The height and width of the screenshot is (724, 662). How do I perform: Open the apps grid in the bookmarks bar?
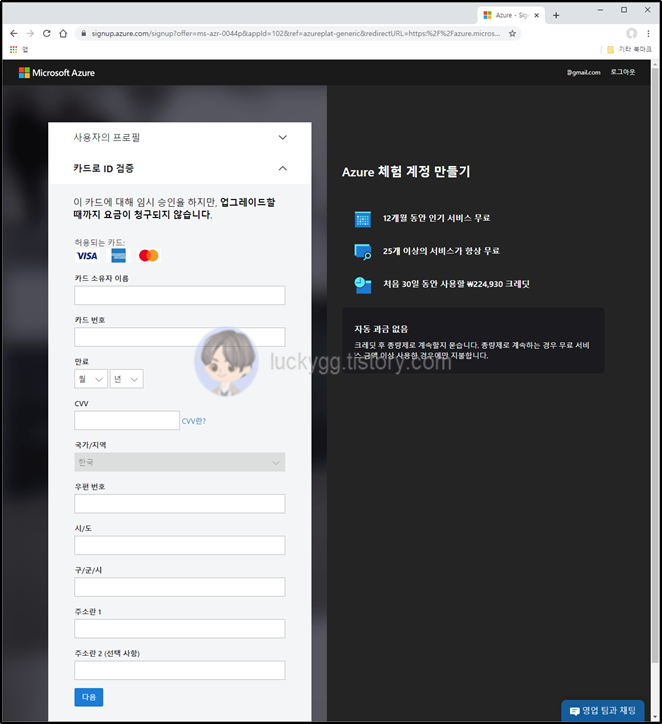click(13, 49)
